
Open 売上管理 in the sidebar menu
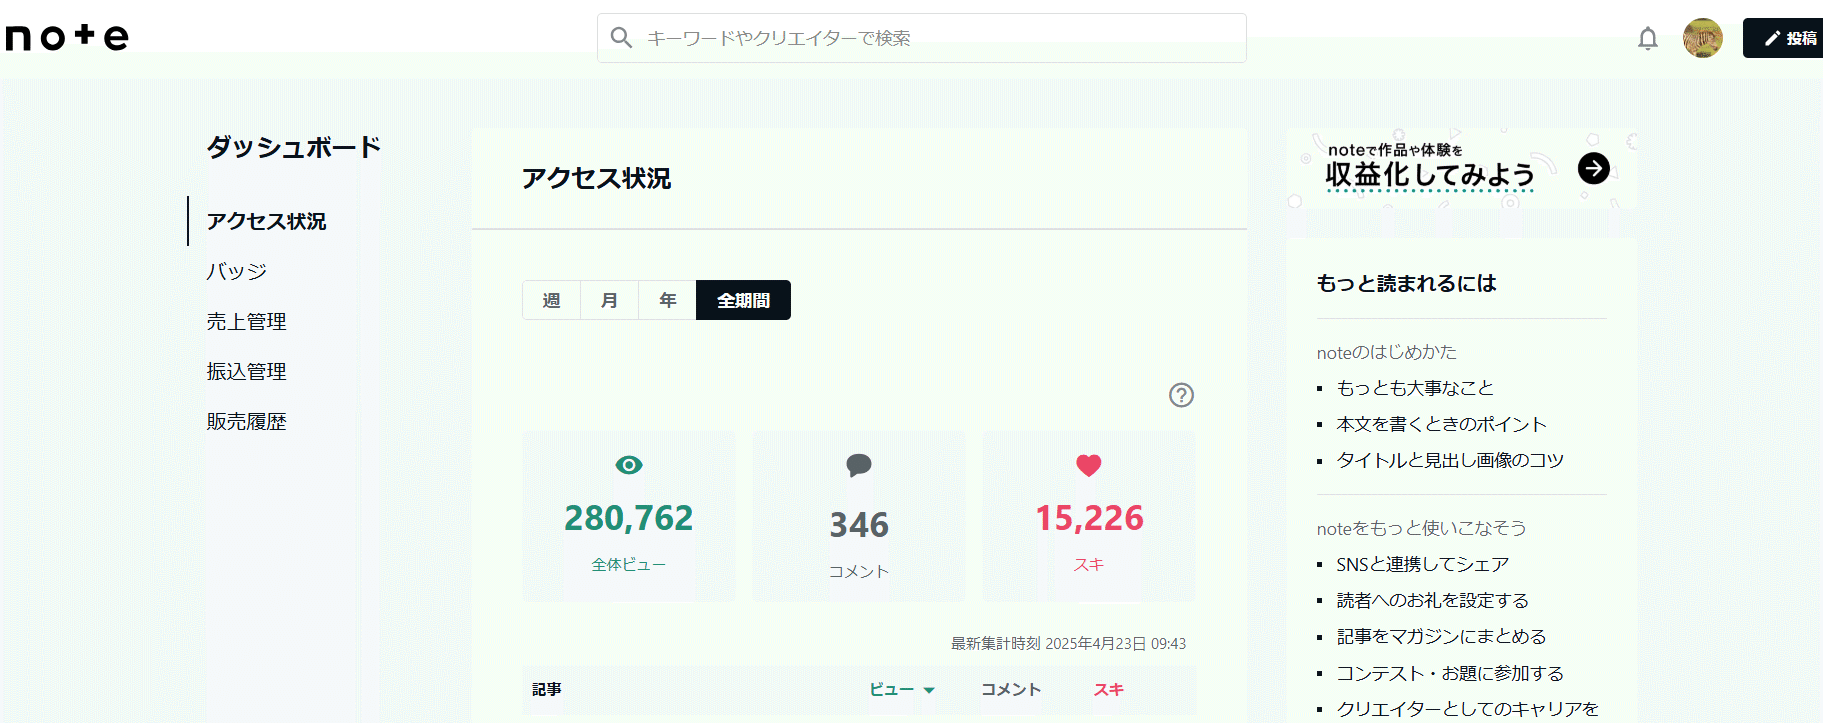247,321
